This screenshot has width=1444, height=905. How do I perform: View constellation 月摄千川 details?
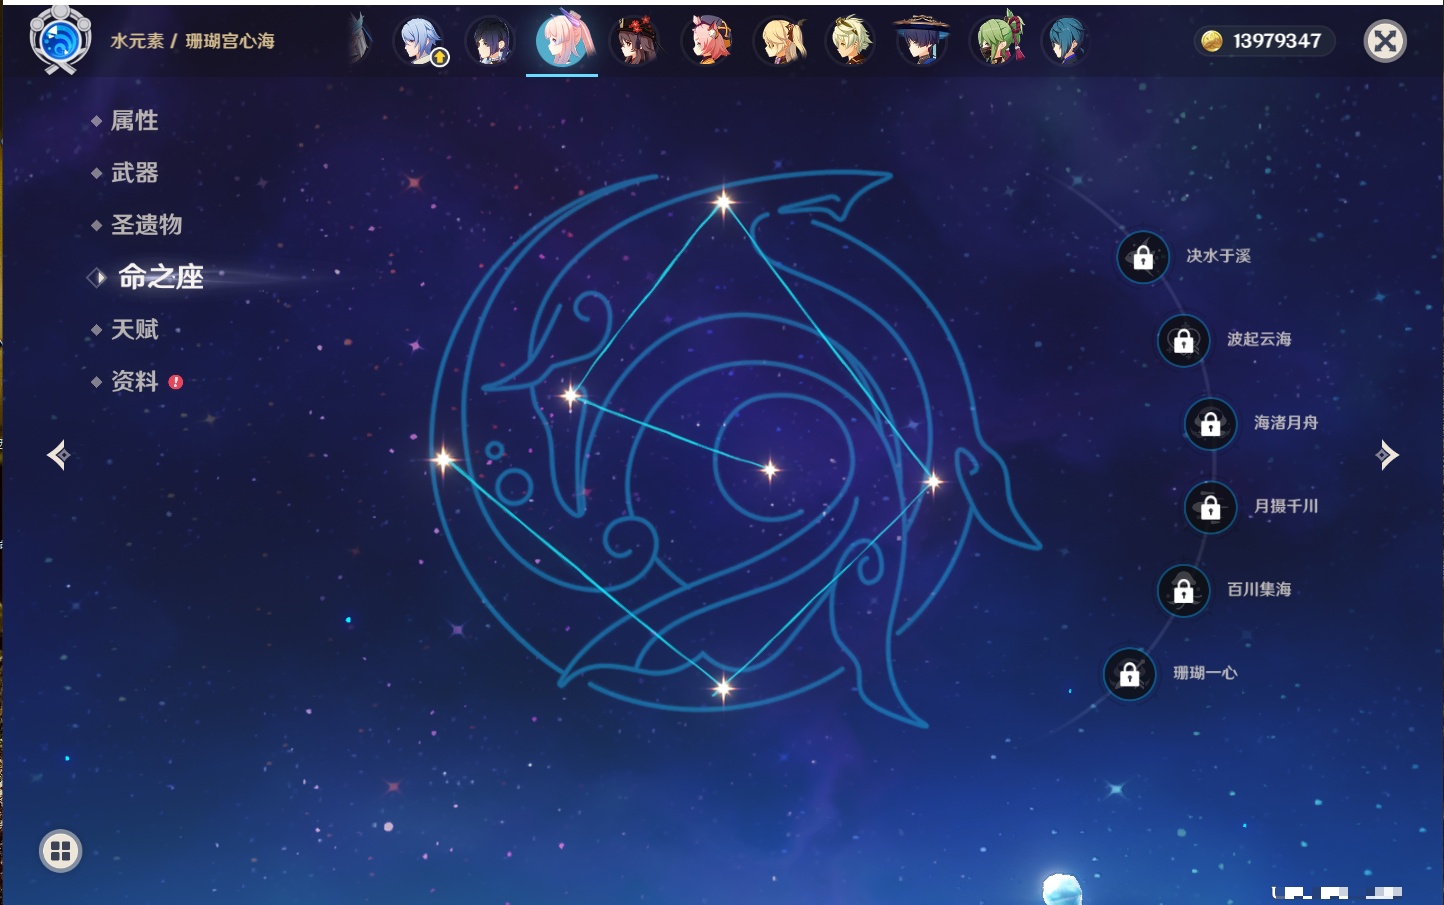click(1286, 506)
